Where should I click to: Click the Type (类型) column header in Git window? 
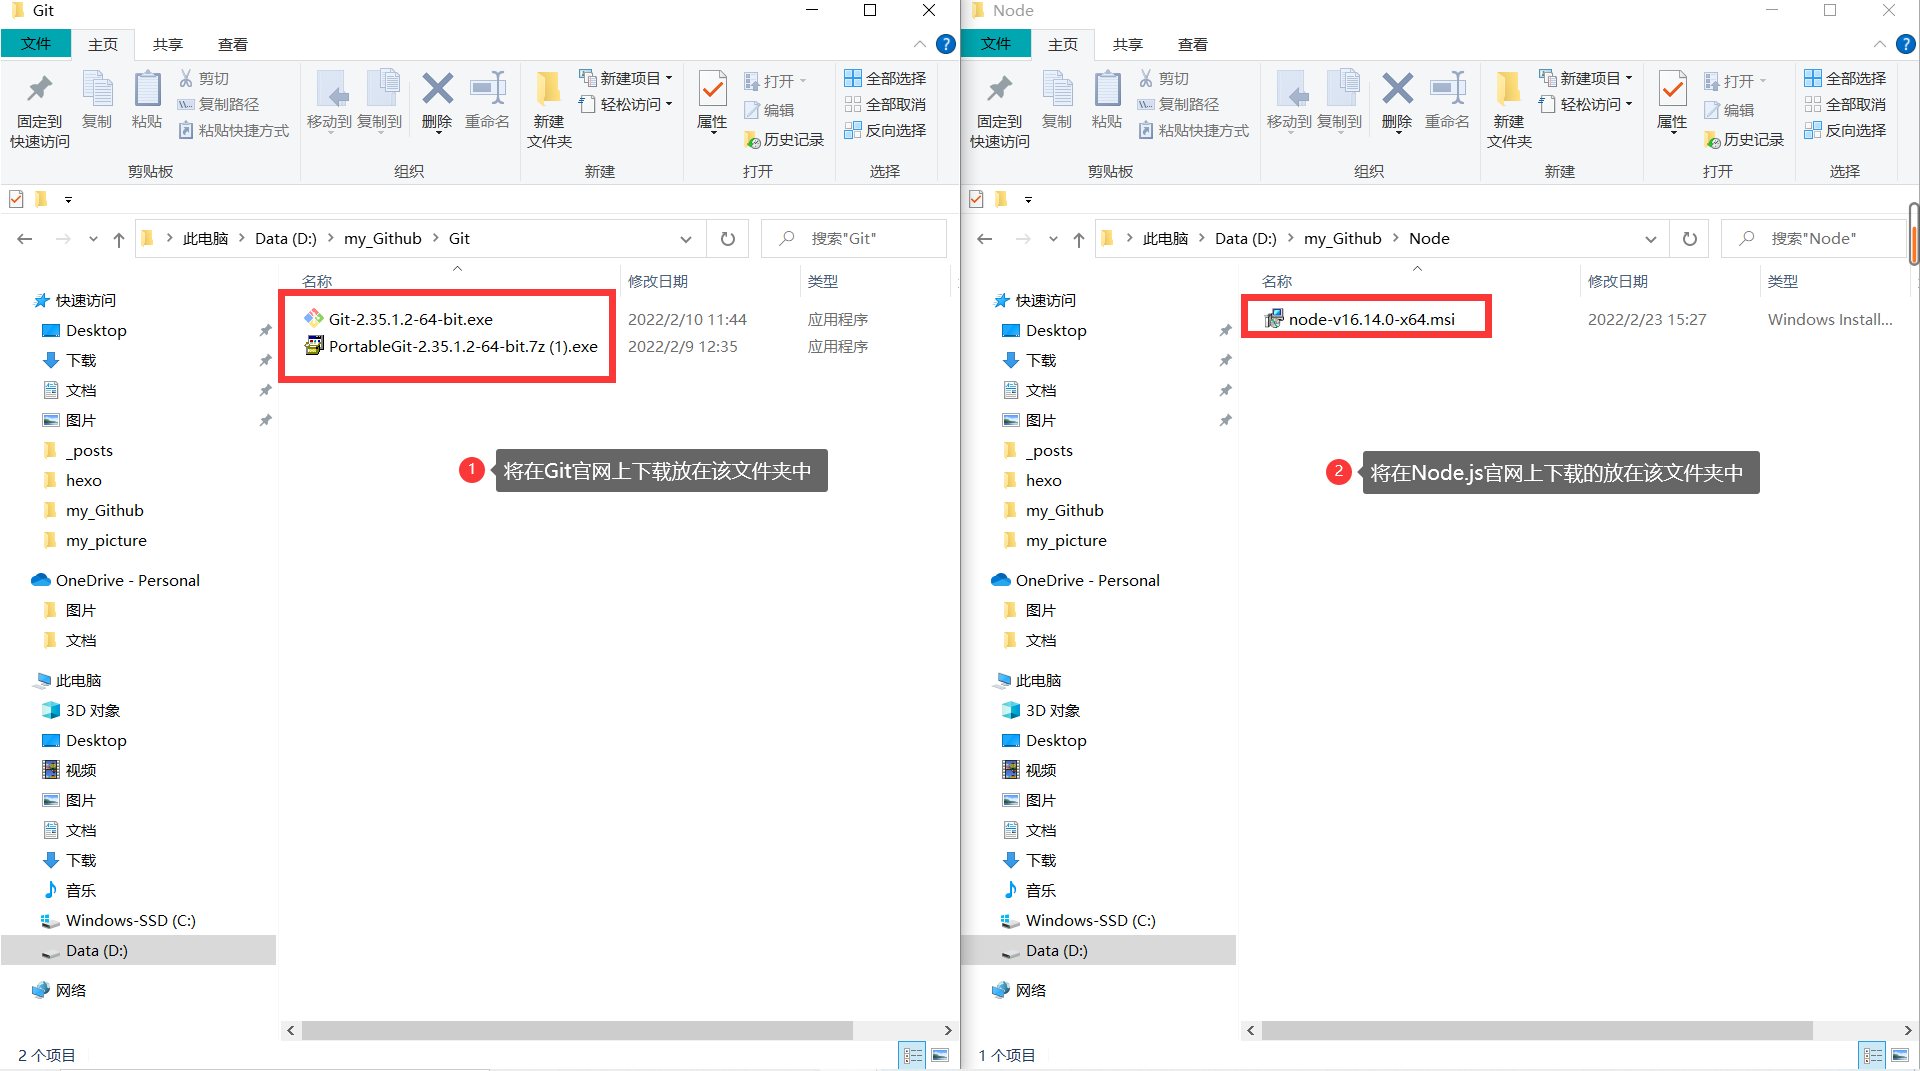pyautogui.click(x=823, y=282)
